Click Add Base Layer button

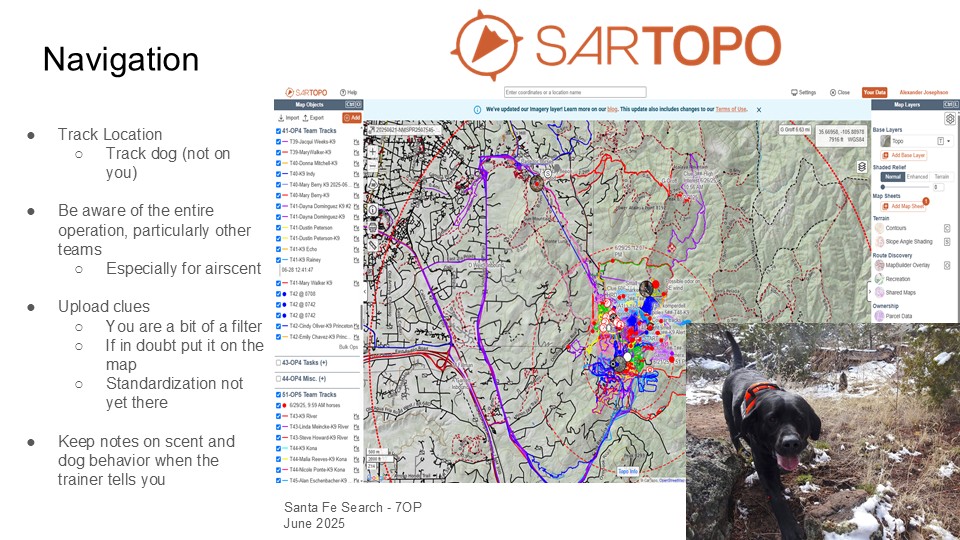(904, 156)
